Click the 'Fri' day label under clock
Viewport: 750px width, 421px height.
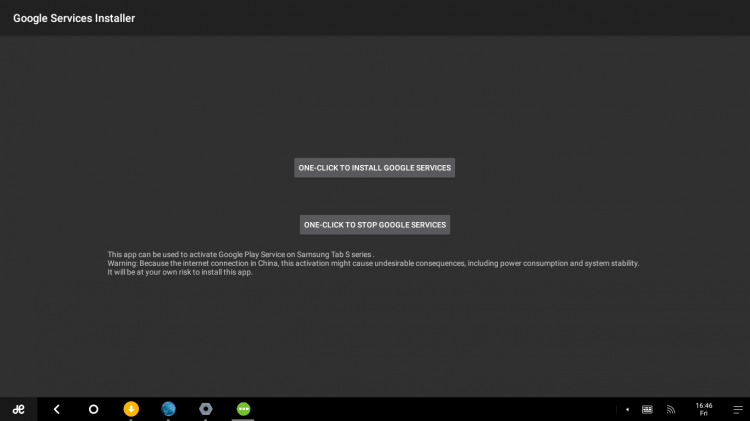(703, 414)
